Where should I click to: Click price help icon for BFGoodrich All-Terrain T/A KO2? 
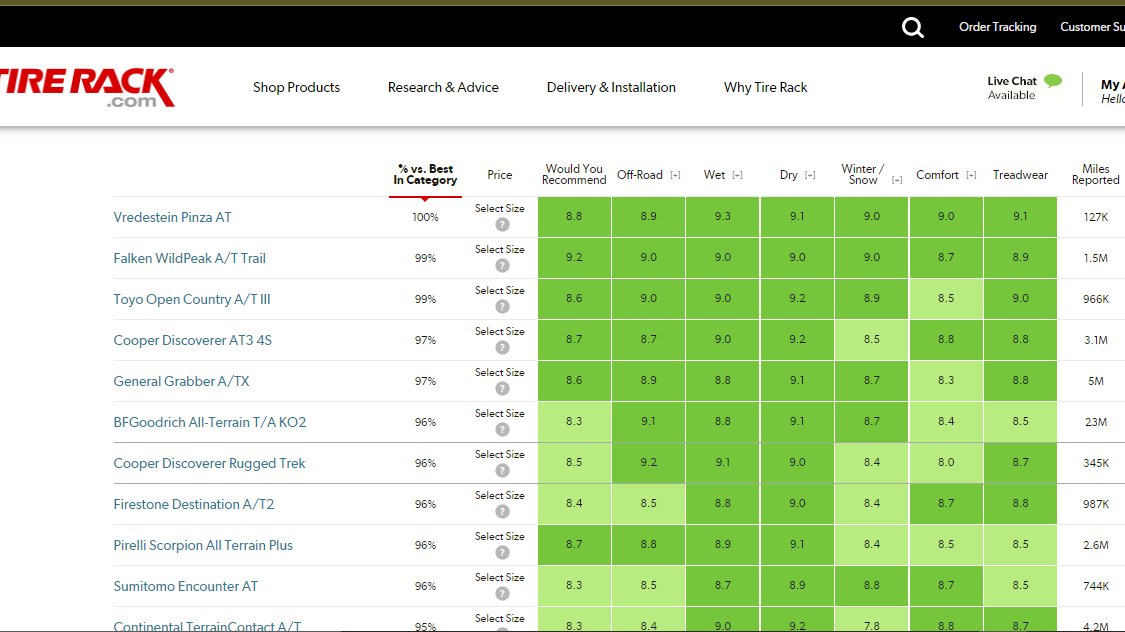(x=502, y=429)
